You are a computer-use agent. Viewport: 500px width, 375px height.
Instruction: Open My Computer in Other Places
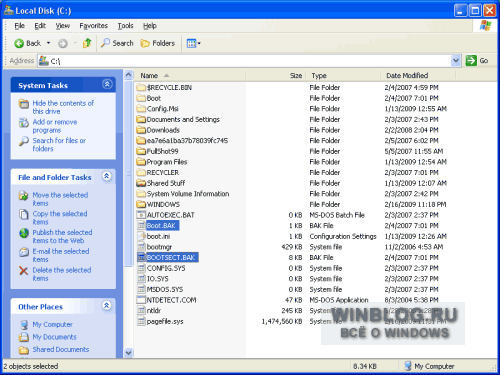(52, 324)
